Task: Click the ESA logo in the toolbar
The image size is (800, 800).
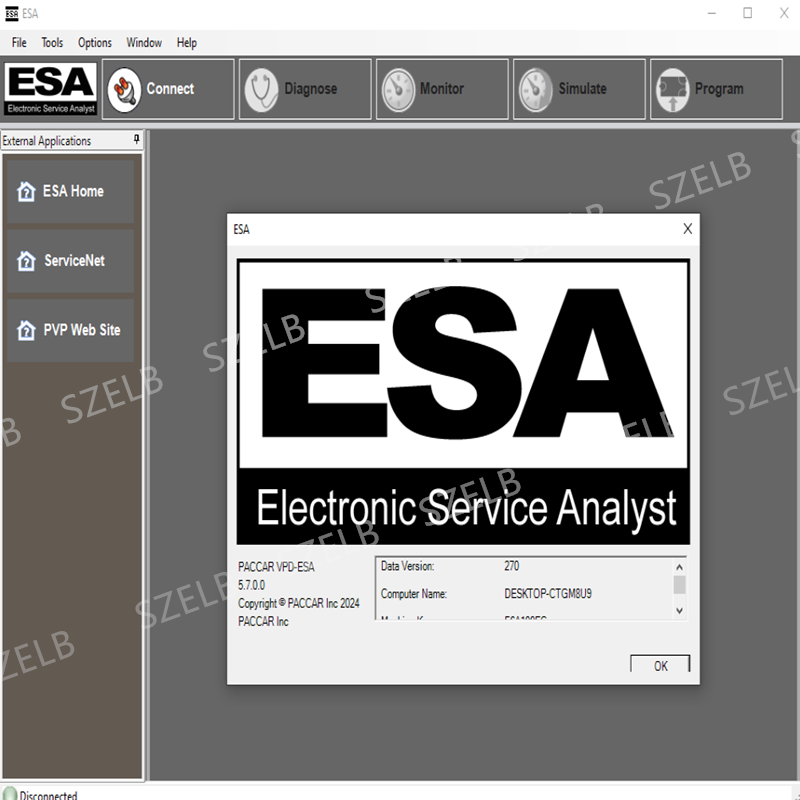Action: click(51, 89)
